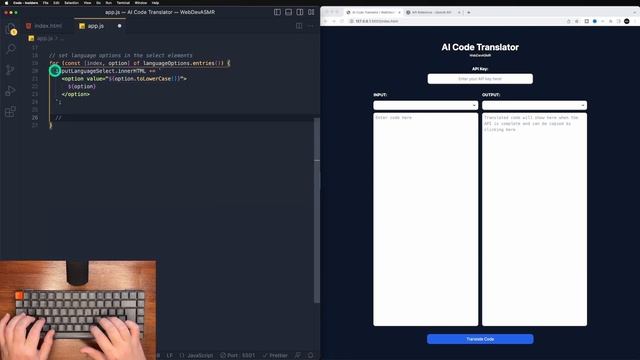Expand the INPUT language dropdown
The image size is (640, 360).
pyautogui.click(x=425, y=105)
